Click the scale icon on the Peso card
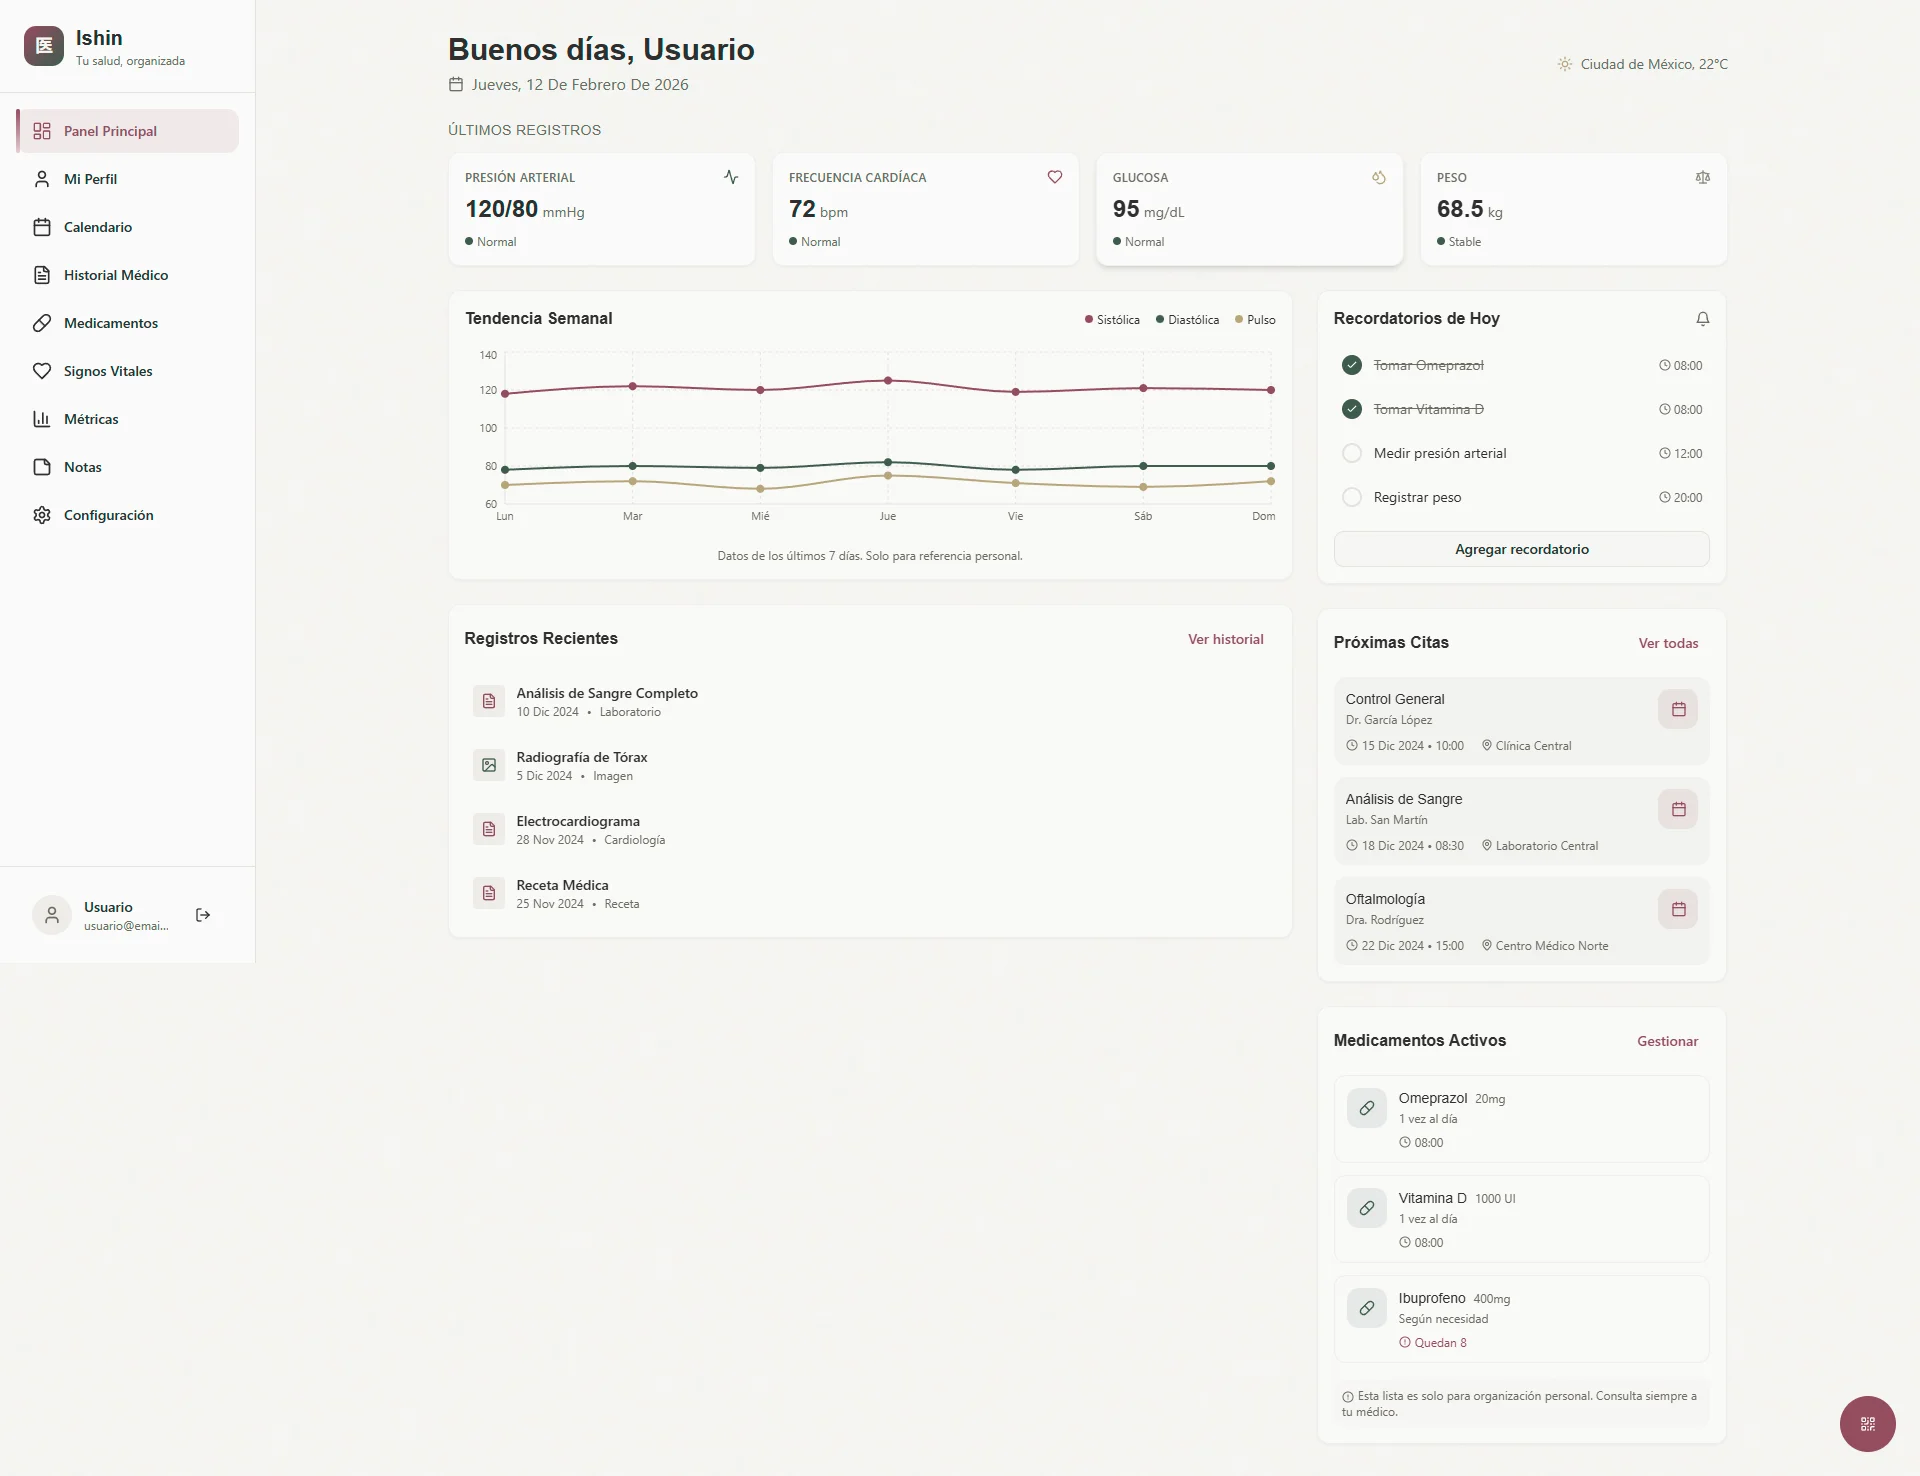 coord(1703,177)
